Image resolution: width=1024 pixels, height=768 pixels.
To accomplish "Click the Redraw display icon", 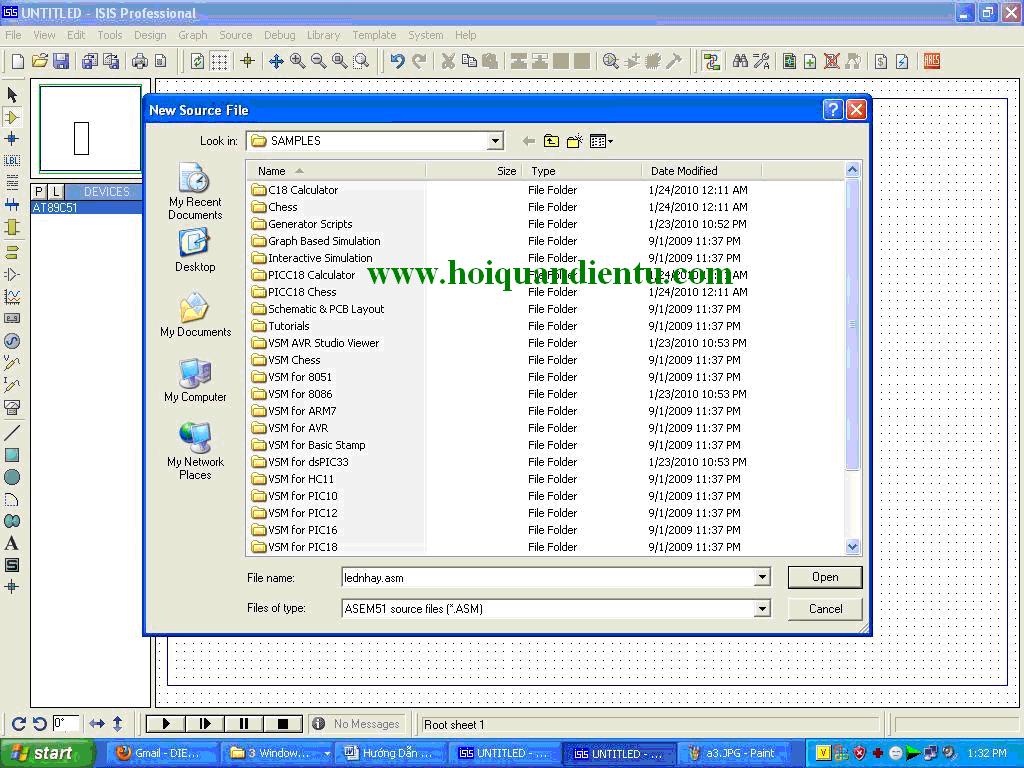I will (197, 61).
